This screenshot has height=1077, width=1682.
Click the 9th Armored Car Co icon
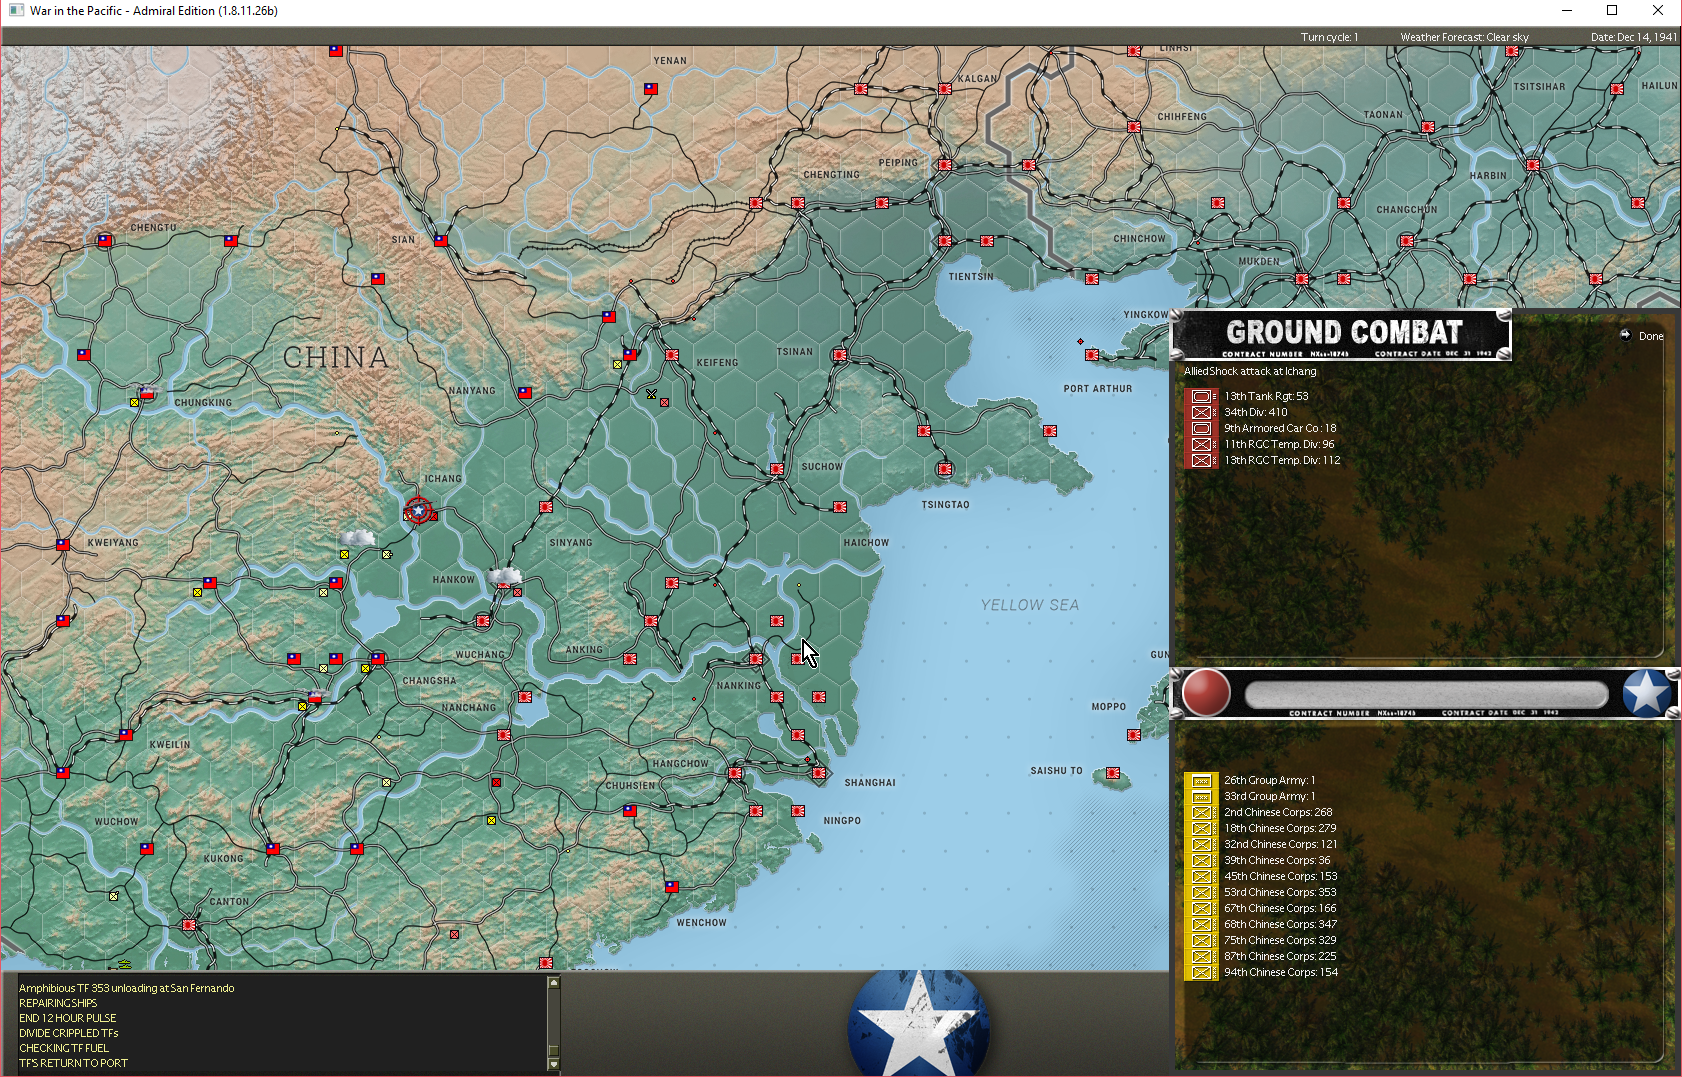[x=1201, y=429]
